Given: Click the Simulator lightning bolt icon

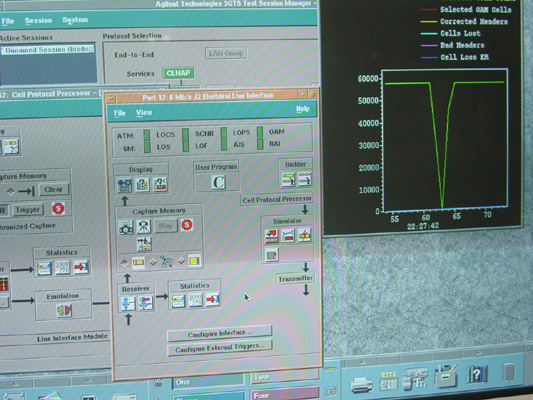Looking at the screenshot, I should (x=304, y=235).
